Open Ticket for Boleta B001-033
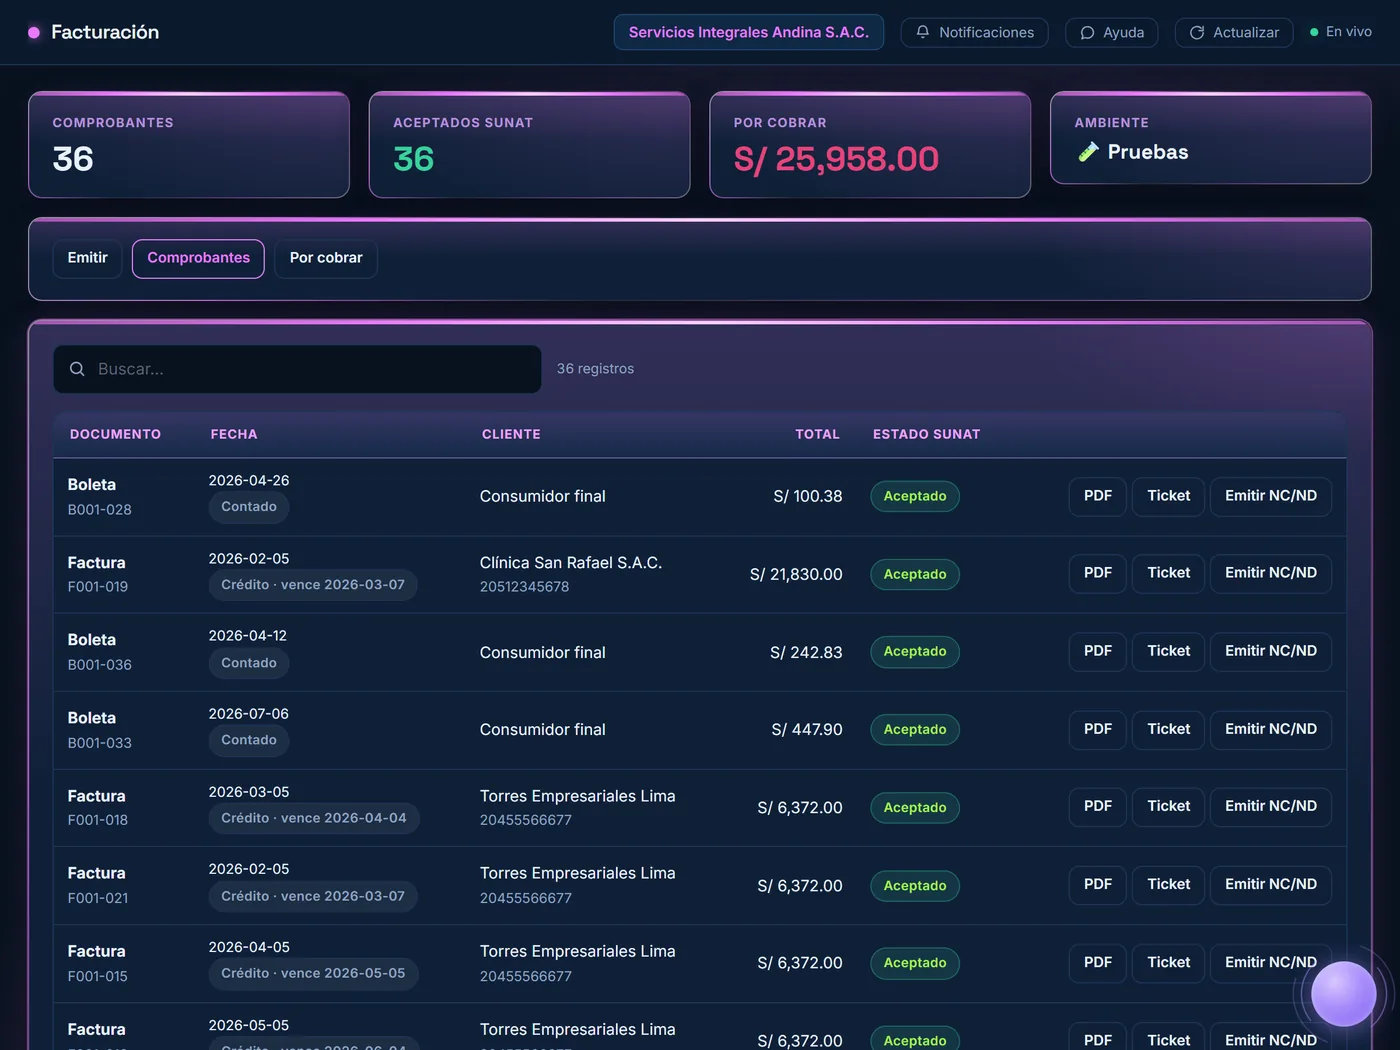Viewport: 1400px width, 1050px height. coord(1168,729)
